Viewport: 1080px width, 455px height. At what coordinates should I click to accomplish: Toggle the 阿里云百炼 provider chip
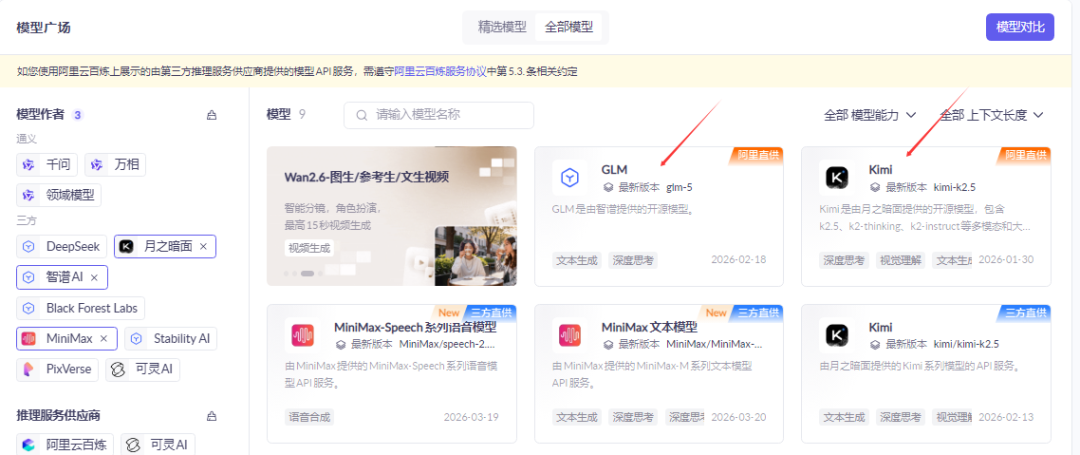pyautogui.click(x=65, y=445)
